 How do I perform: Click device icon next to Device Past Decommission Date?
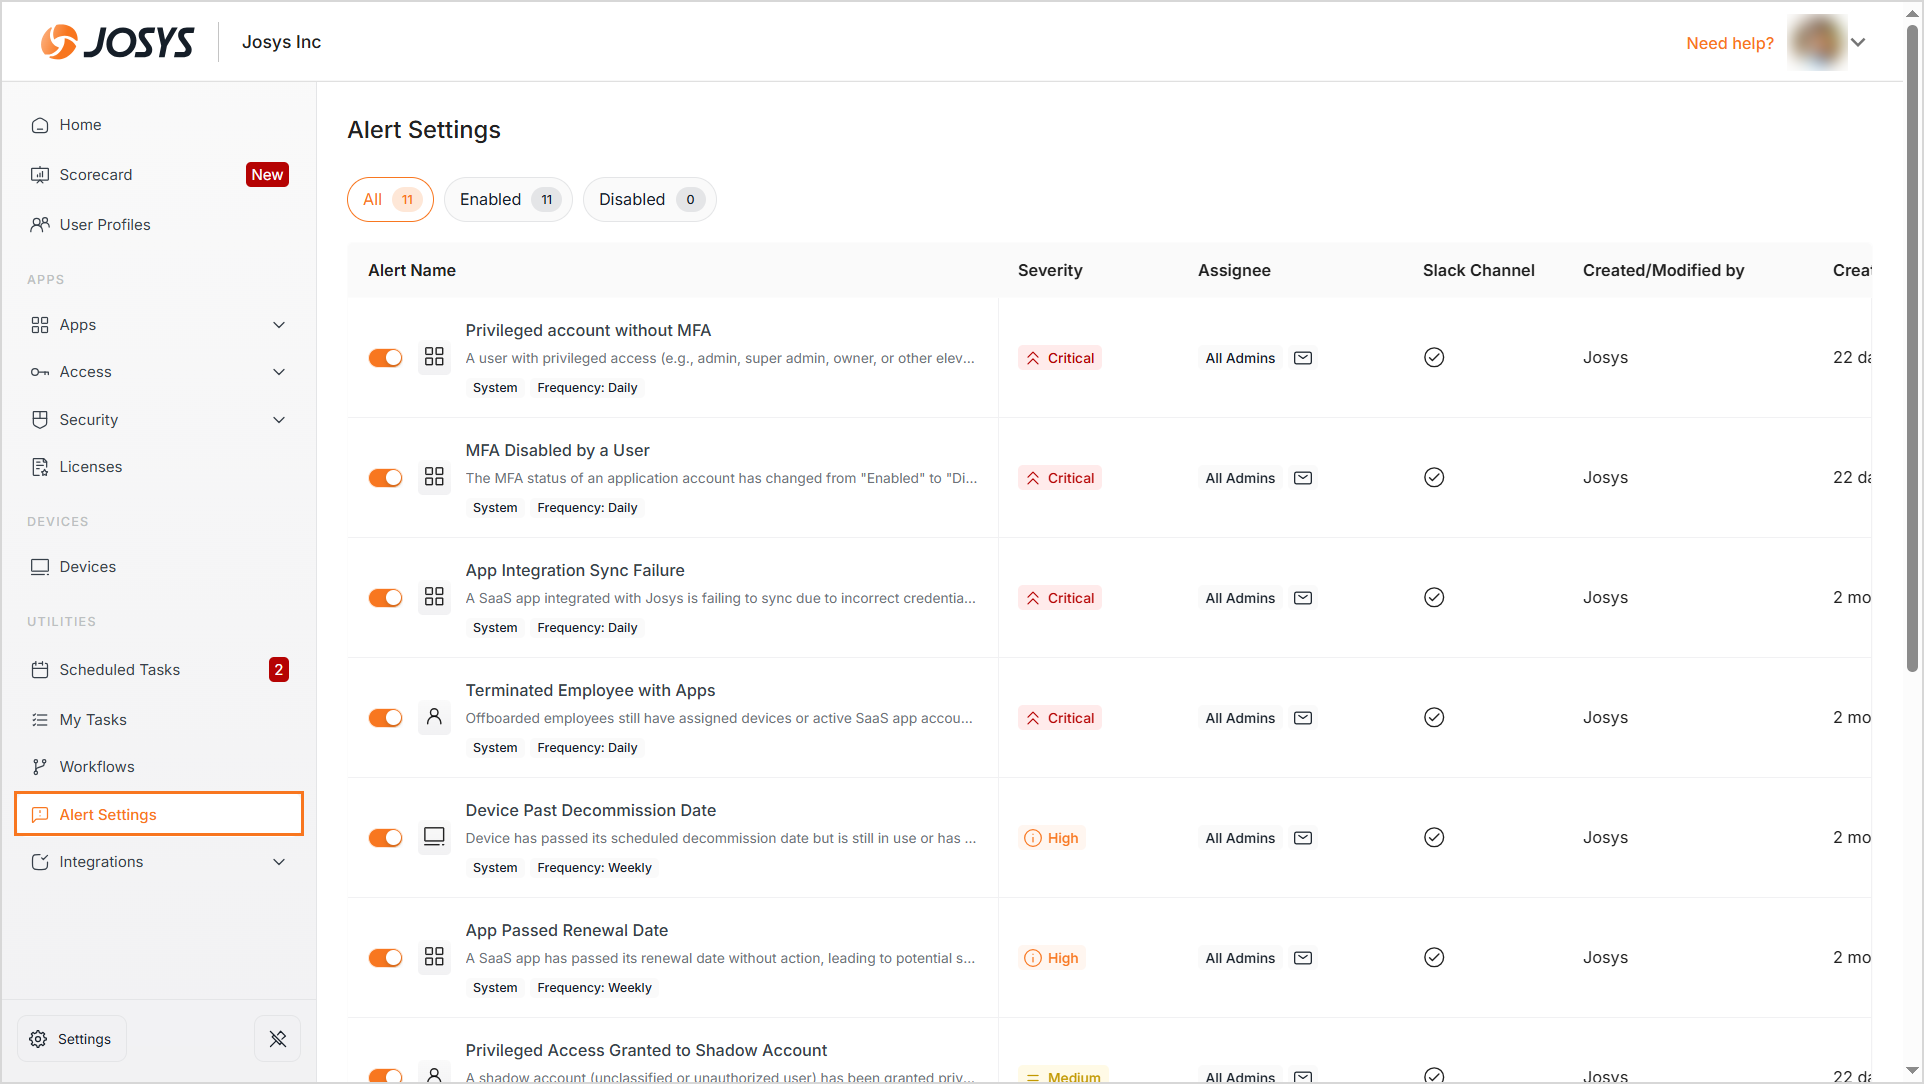tap(434, 837)
